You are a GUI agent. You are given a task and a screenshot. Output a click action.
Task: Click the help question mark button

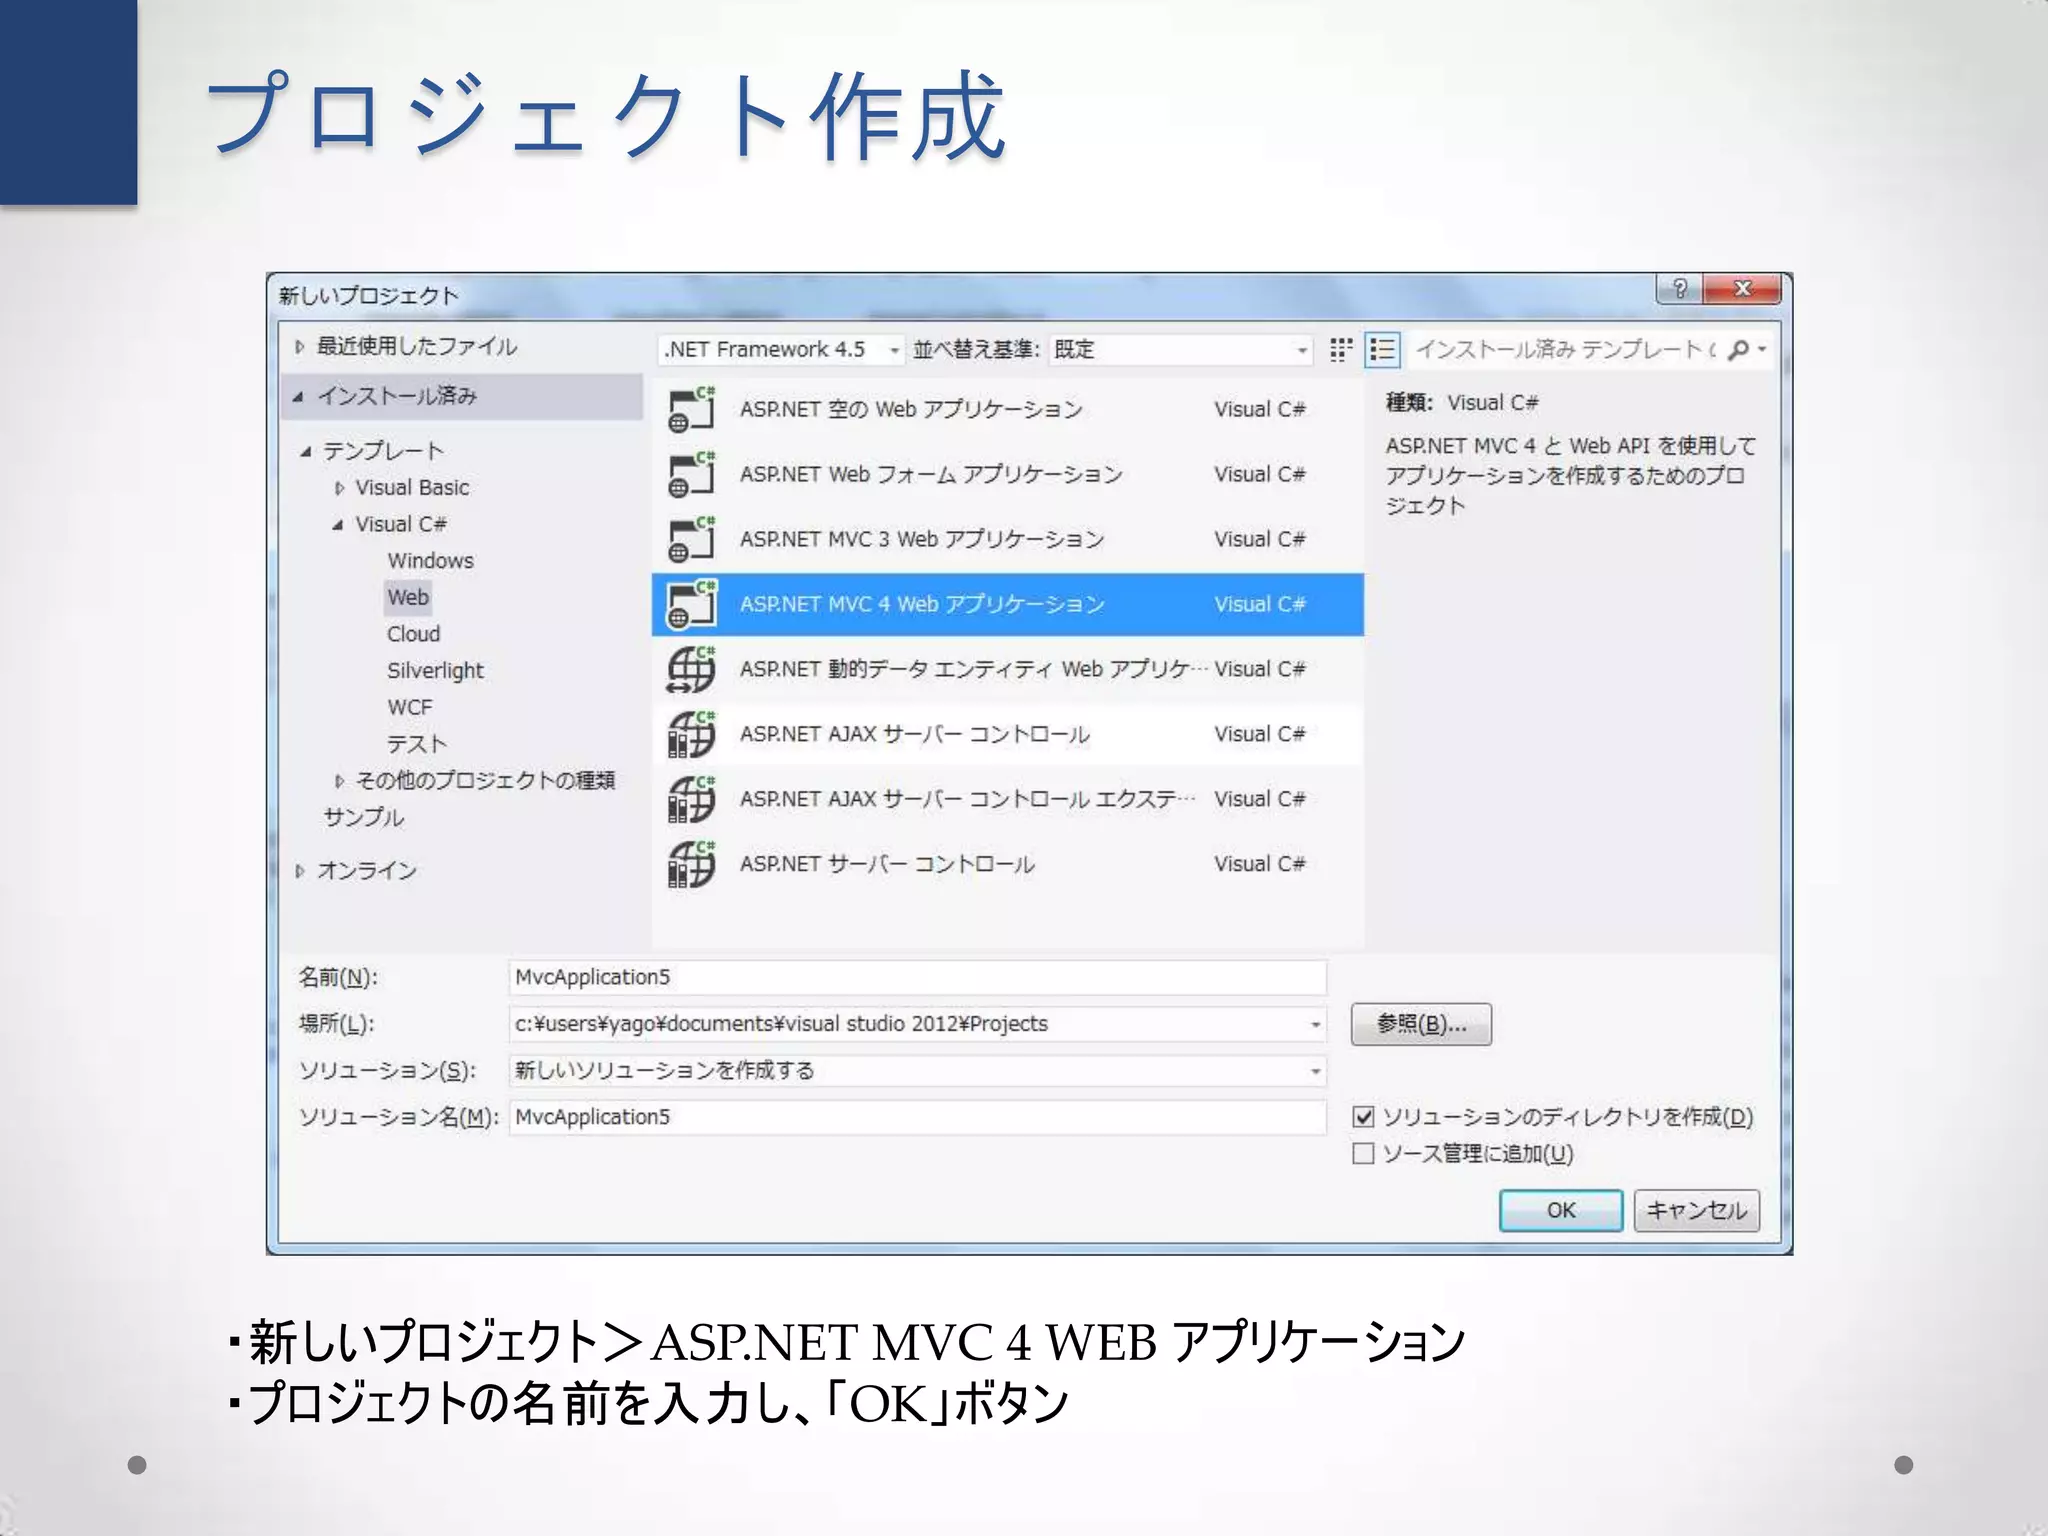click(1680, 289)
